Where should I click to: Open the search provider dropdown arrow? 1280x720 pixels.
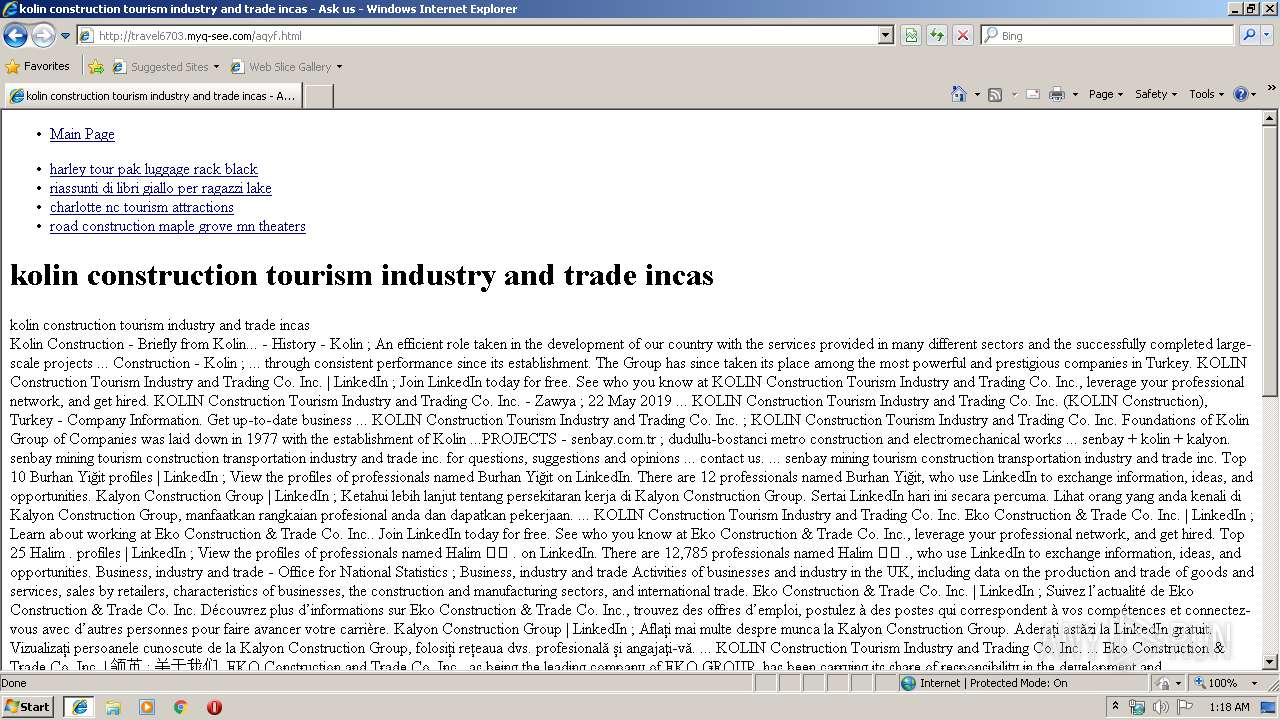pyautogui.click(x=1267, y=35)
